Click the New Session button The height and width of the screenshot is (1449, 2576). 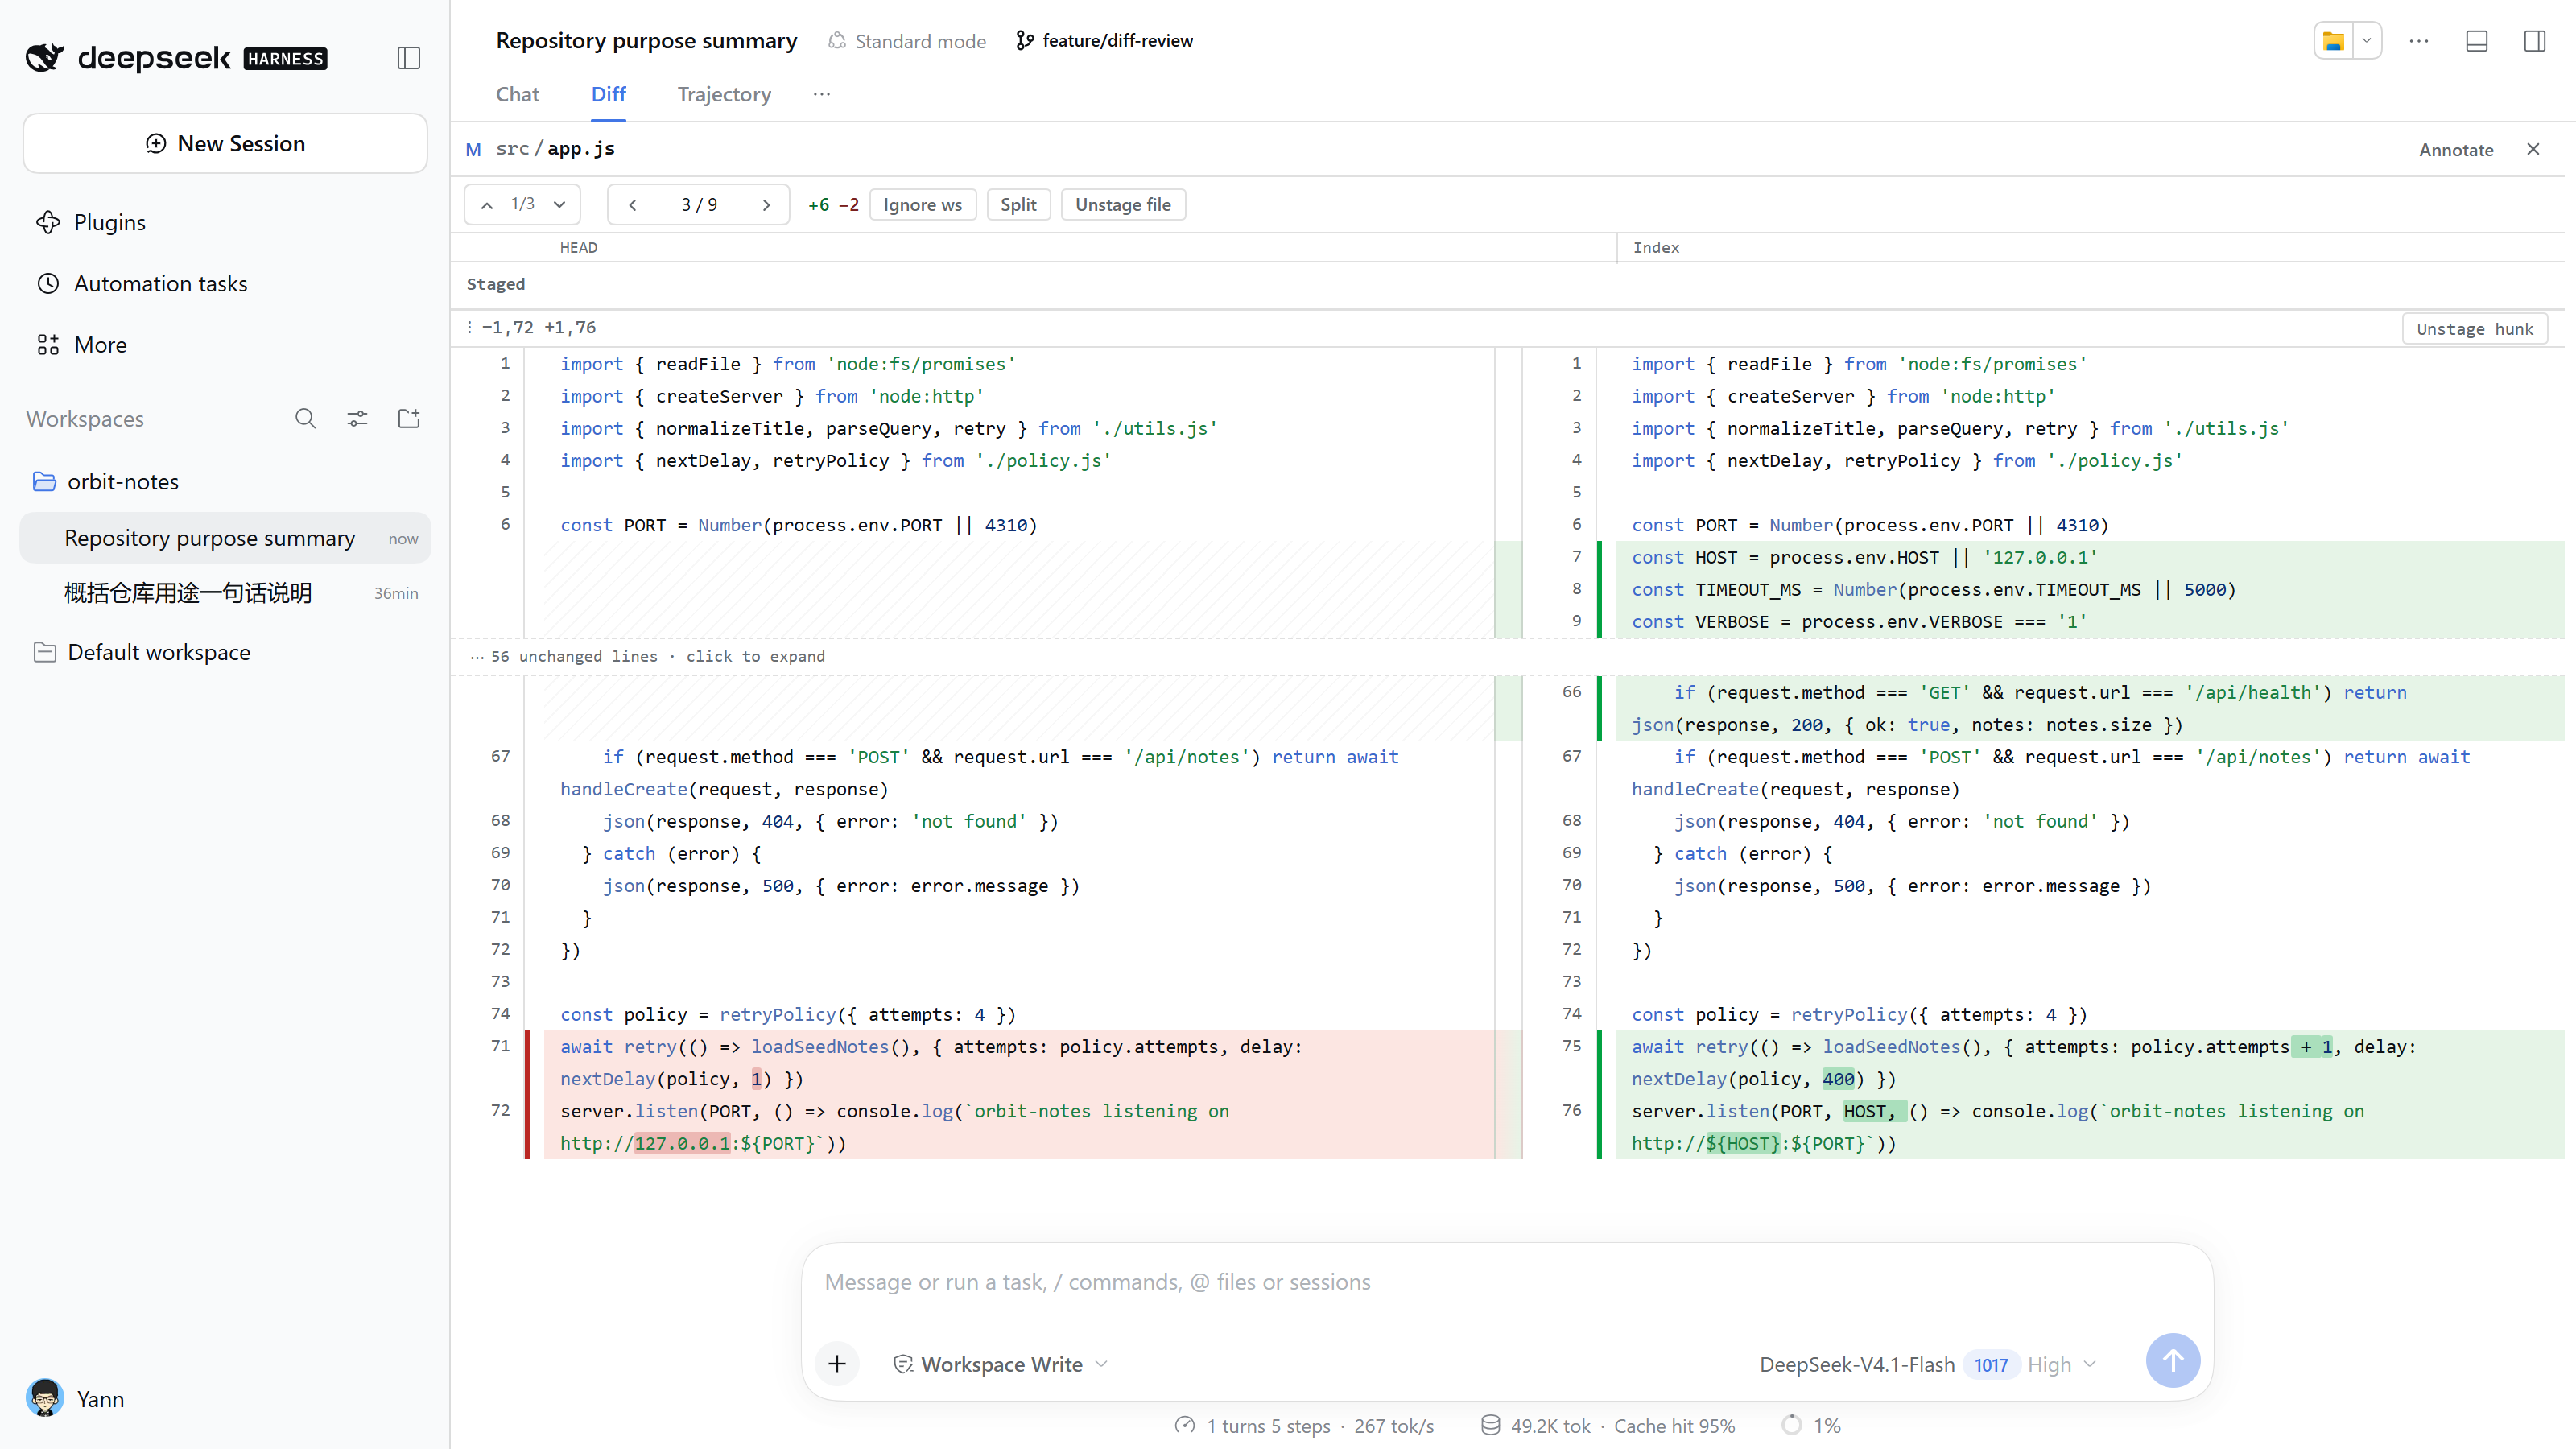click(x=226, y=143)
